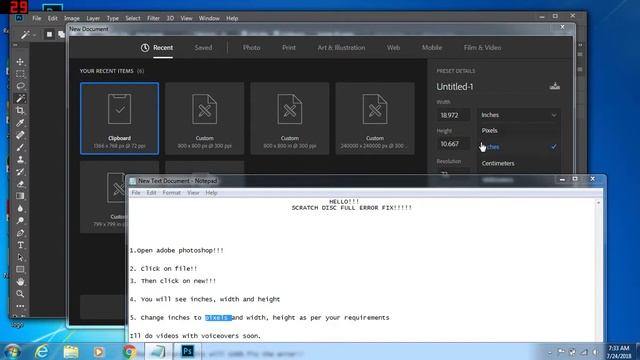Click Notepad scrollbar up arrow
The width and height of the screenshot is (640, 360).
coord(598,202)
